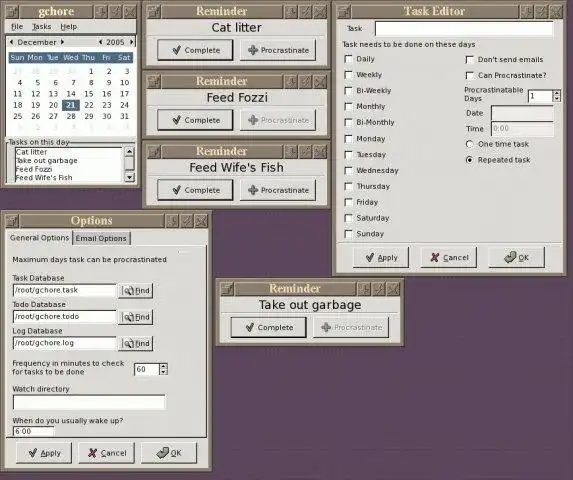Select December 25 on the calendar
The height and width of the screenshot is (480, 573).
18,116
